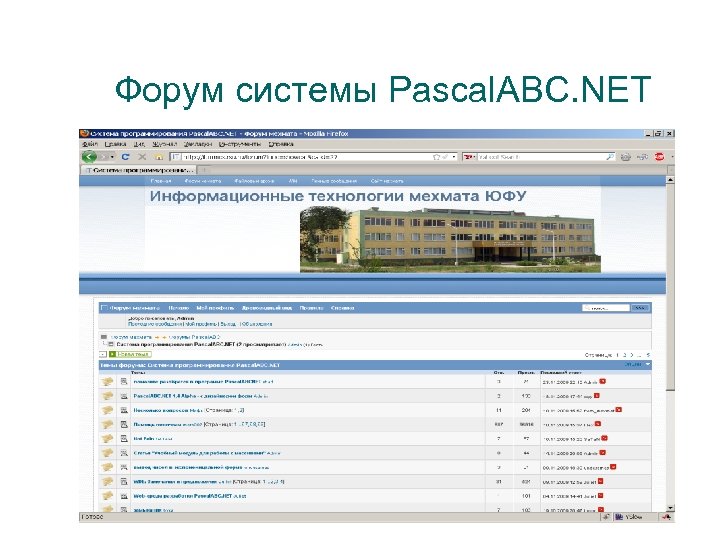Open Форум мехмата in the top site navigation

click(202, 181)
